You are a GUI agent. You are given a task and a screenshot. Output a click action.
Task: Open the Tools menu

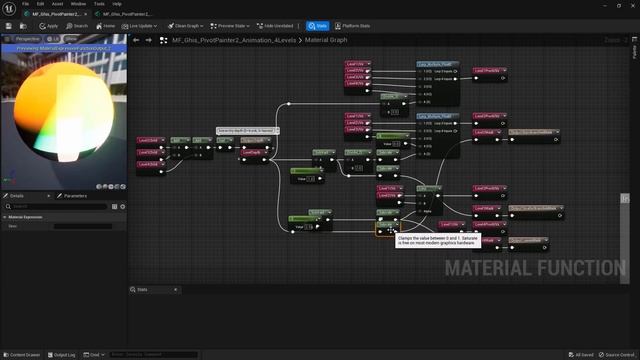(x=99, y=4)
